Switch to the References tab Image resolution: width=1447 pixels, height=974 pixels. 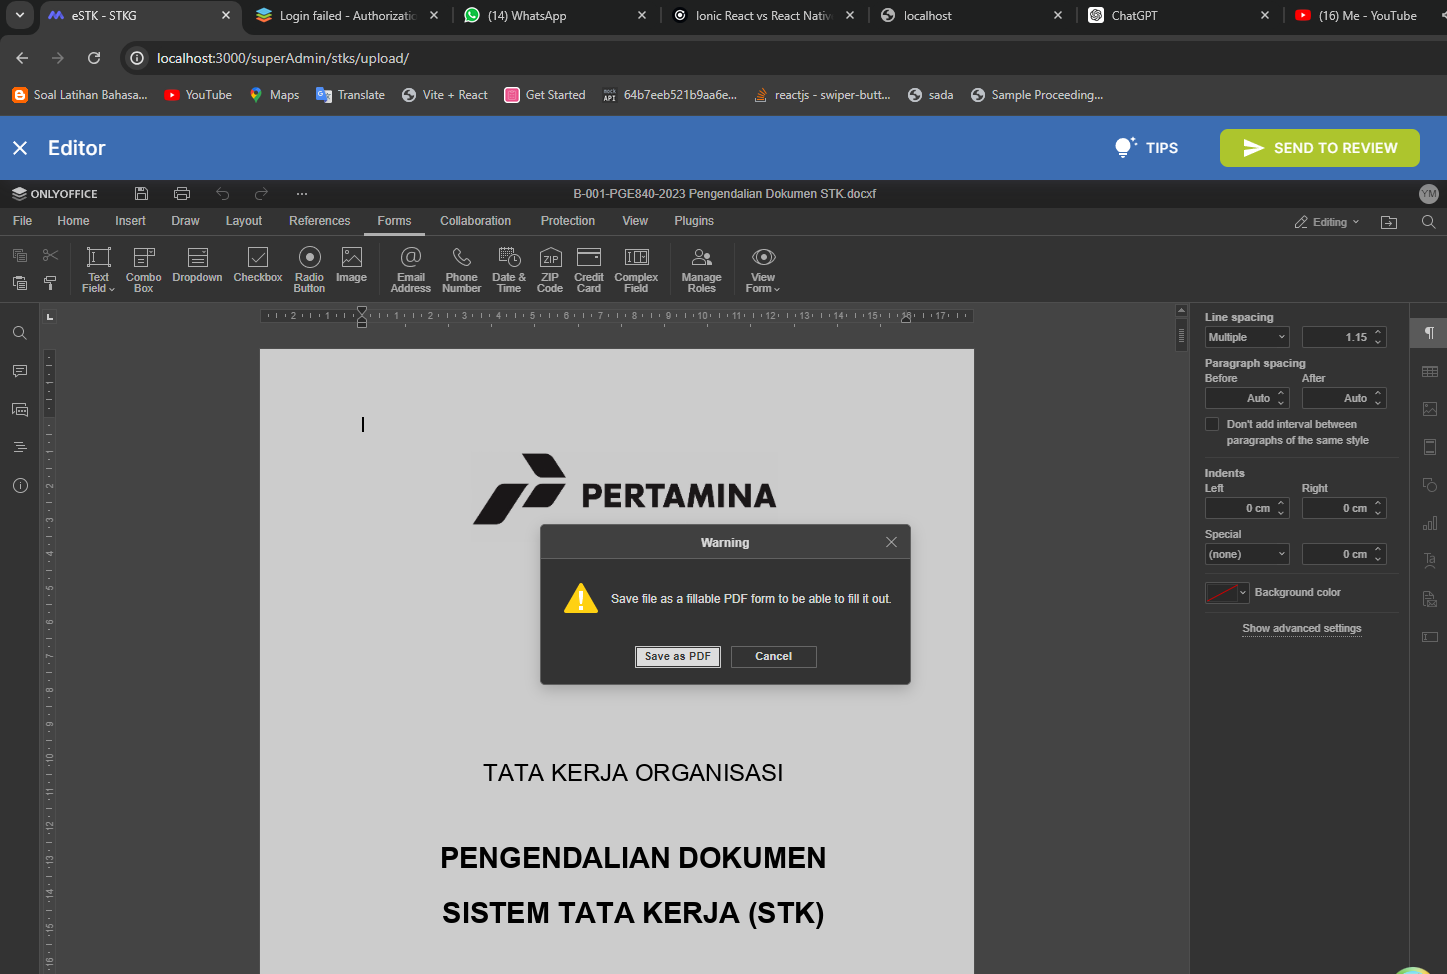click(x=320, y=221)
